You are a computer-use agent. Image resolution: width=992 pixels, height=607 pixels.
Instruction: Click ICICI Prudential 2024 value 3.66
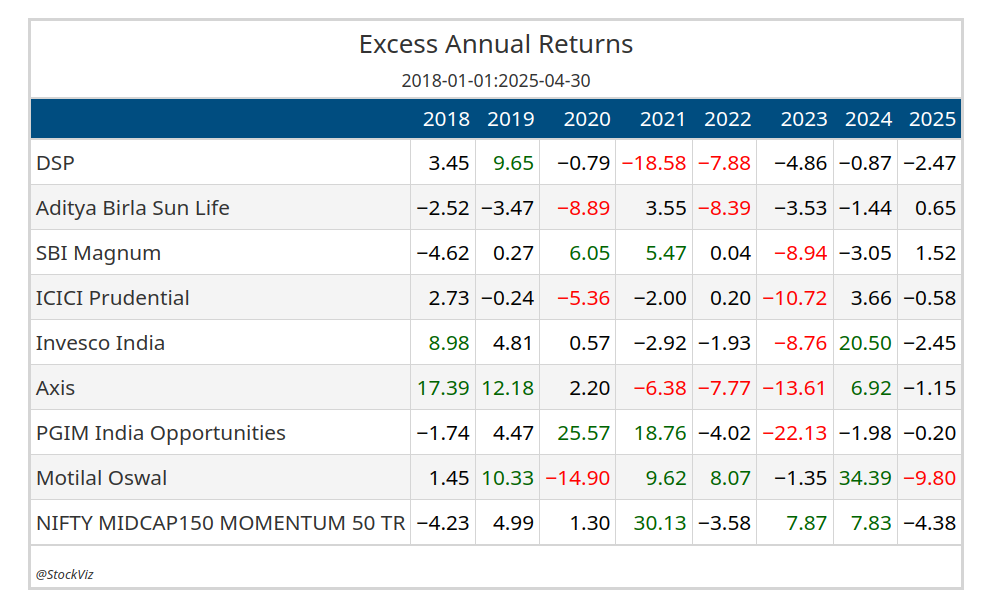coord(871,298)
